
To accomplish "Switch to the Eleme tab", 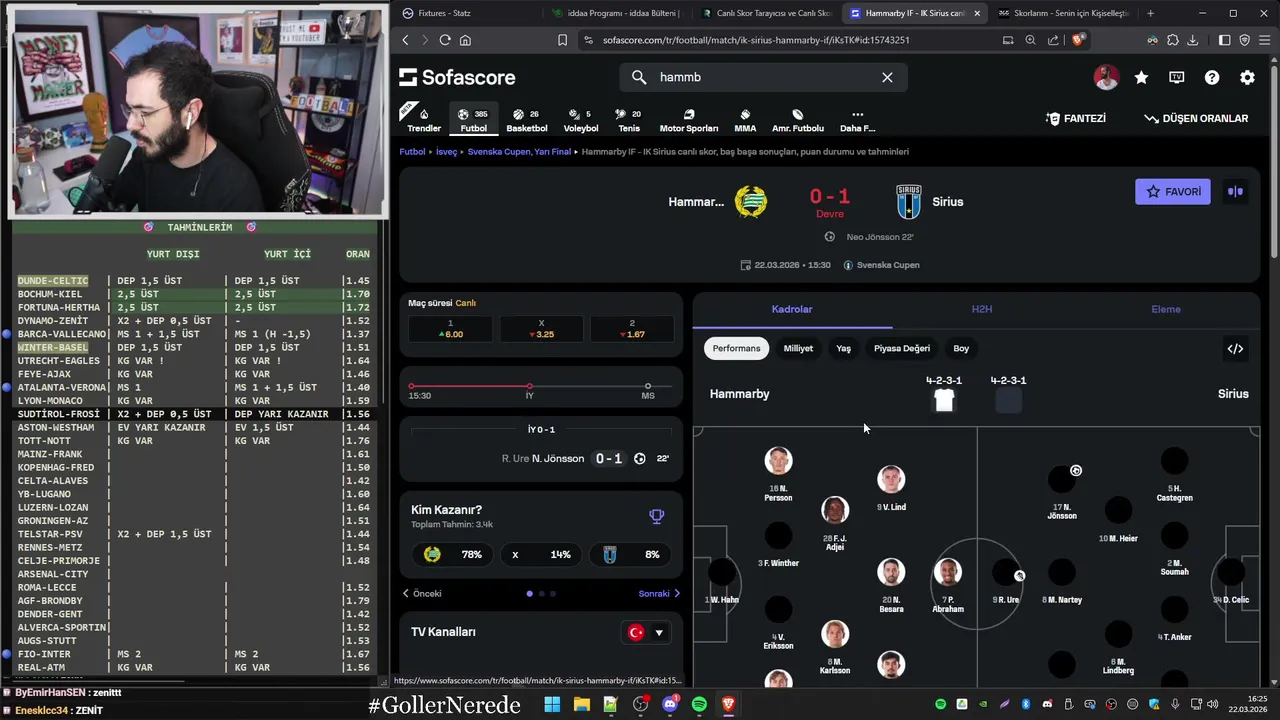I will coord(1166,309).
